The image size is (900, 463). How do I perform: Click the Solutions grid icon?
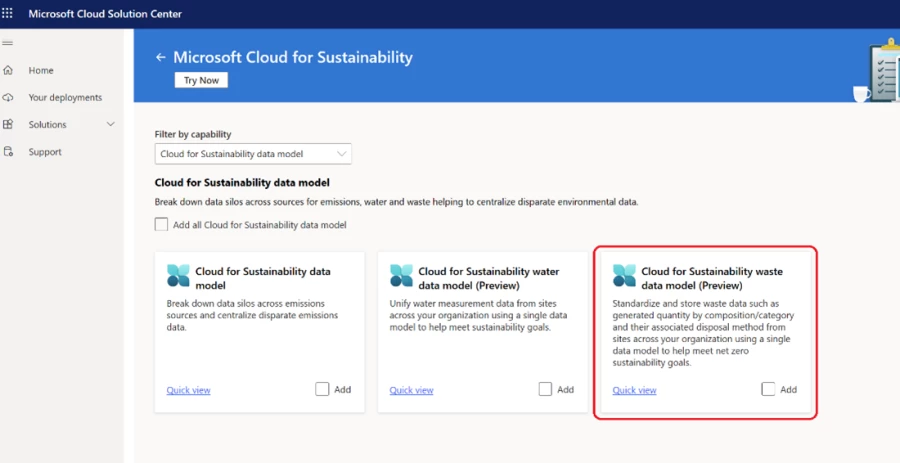9,125
